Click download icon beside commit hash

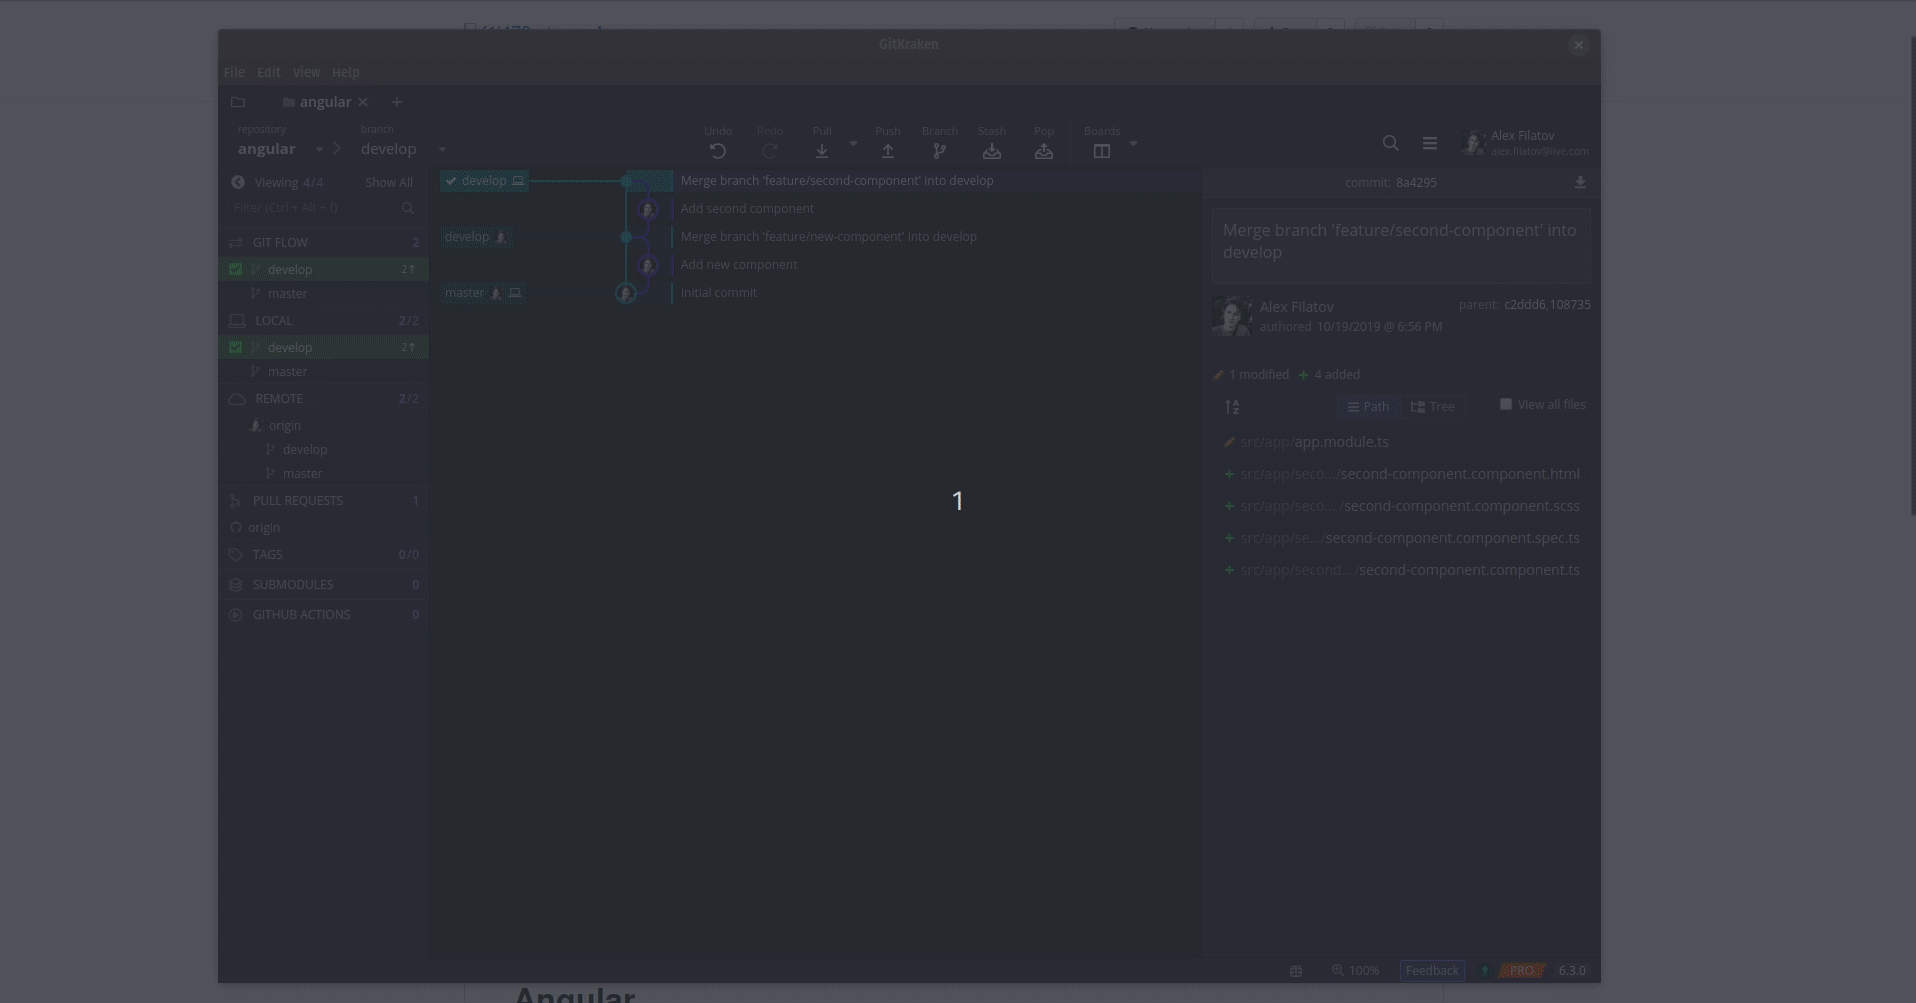click(x=1580, y=182)
